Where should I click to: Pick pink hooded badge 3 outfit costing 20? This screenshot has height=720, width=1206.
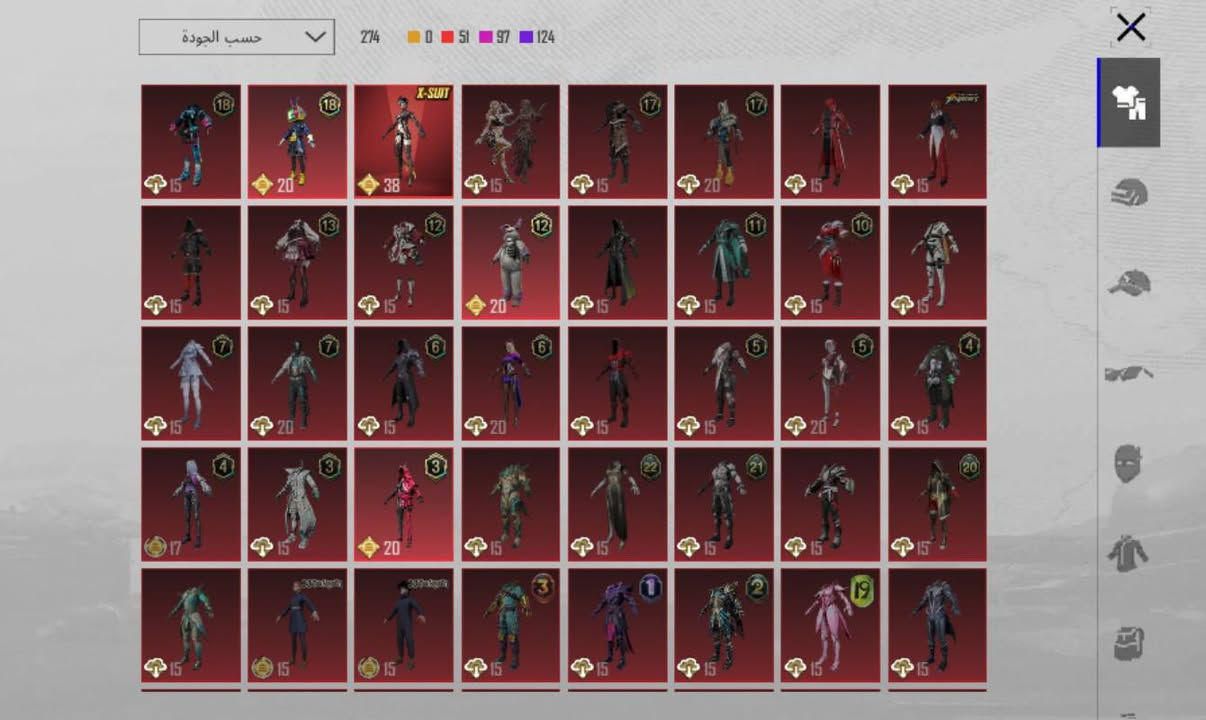point(404,504)
